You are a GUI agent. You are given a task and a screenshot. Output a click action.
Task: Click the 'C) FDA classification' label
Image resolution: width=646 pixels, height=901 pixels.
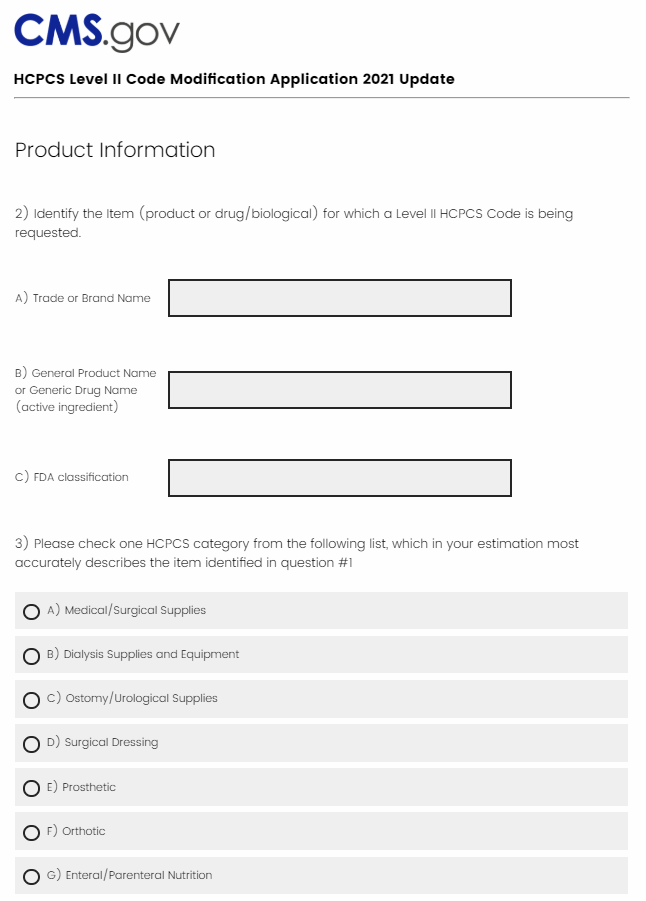click(x=72, y=478)
